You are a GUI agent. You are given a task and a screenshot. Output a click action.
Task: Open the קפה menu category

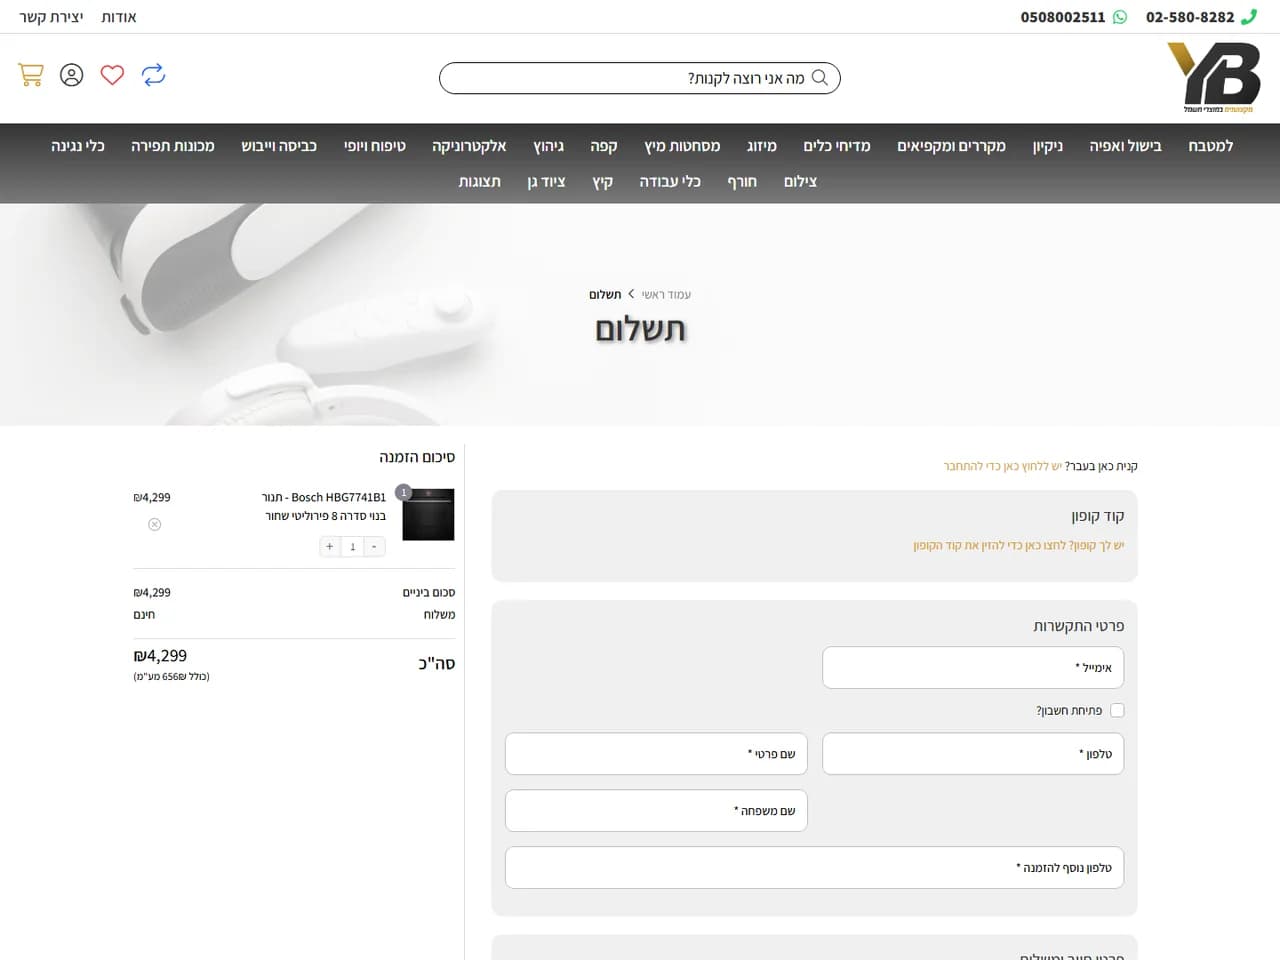click(x=604, y=146)
